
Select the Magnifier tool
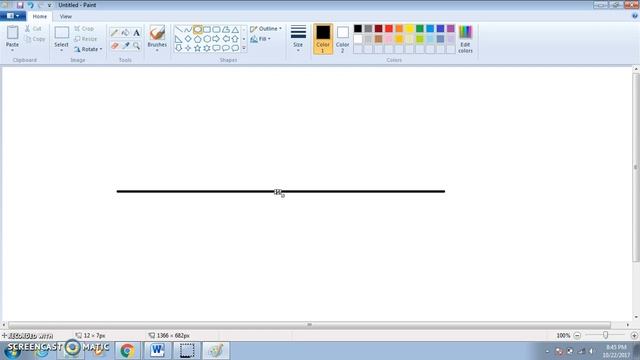pos(136,46)
